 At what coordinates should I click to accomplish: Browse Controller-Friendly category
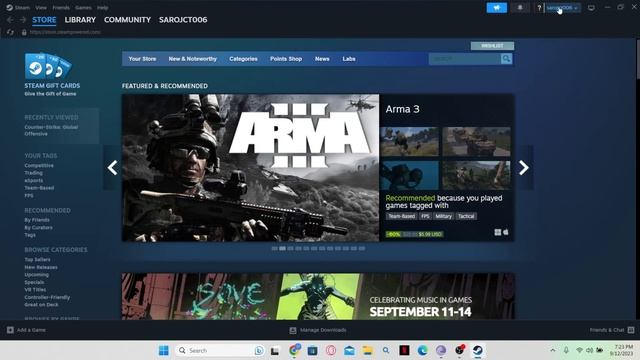point(47,297)
